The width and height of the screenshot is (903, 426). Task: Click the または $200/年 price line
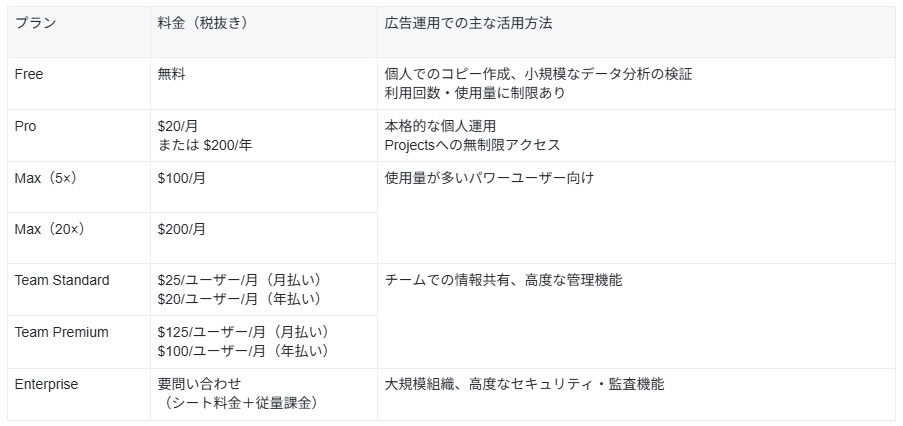point(205,145)
